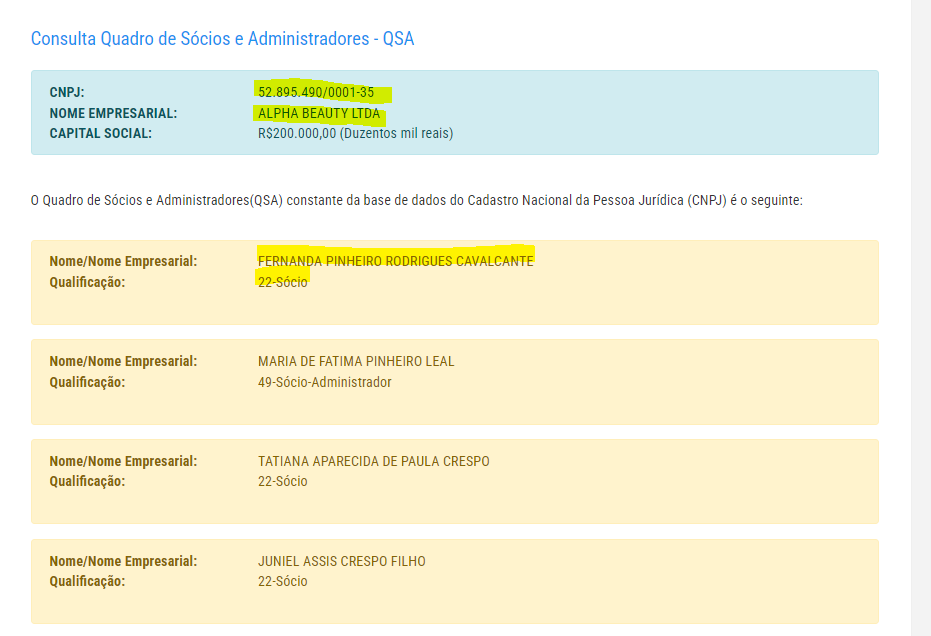Click Nome/Nome Empresarial label in Maria card
The image size is (931, 636).
[x=123, y=361]
